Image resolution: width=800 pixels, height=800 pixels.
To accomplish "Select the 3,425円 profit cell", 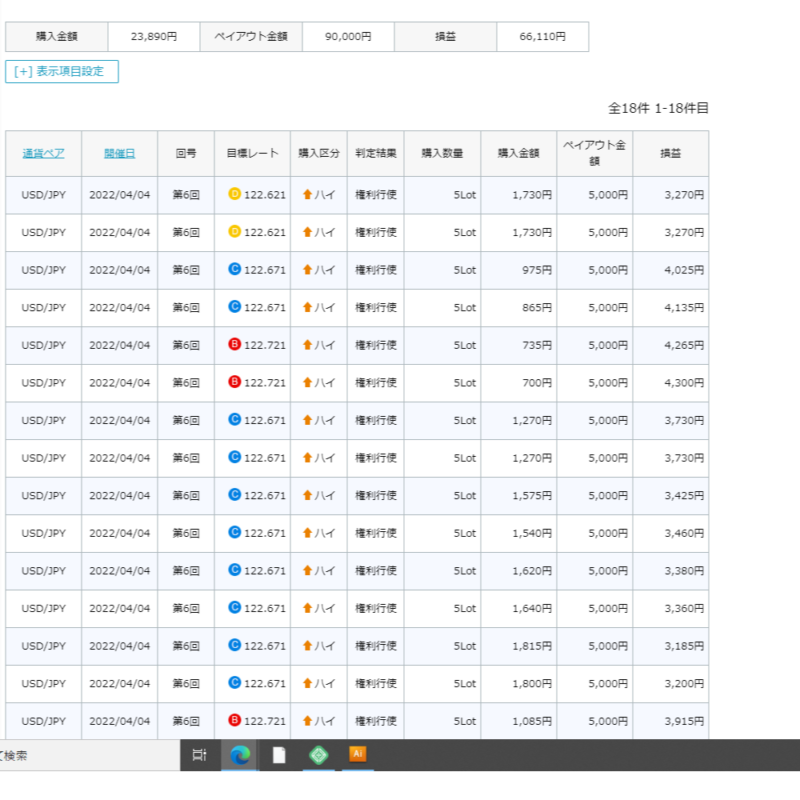I will pyautogui.click(x=670, y=495).
